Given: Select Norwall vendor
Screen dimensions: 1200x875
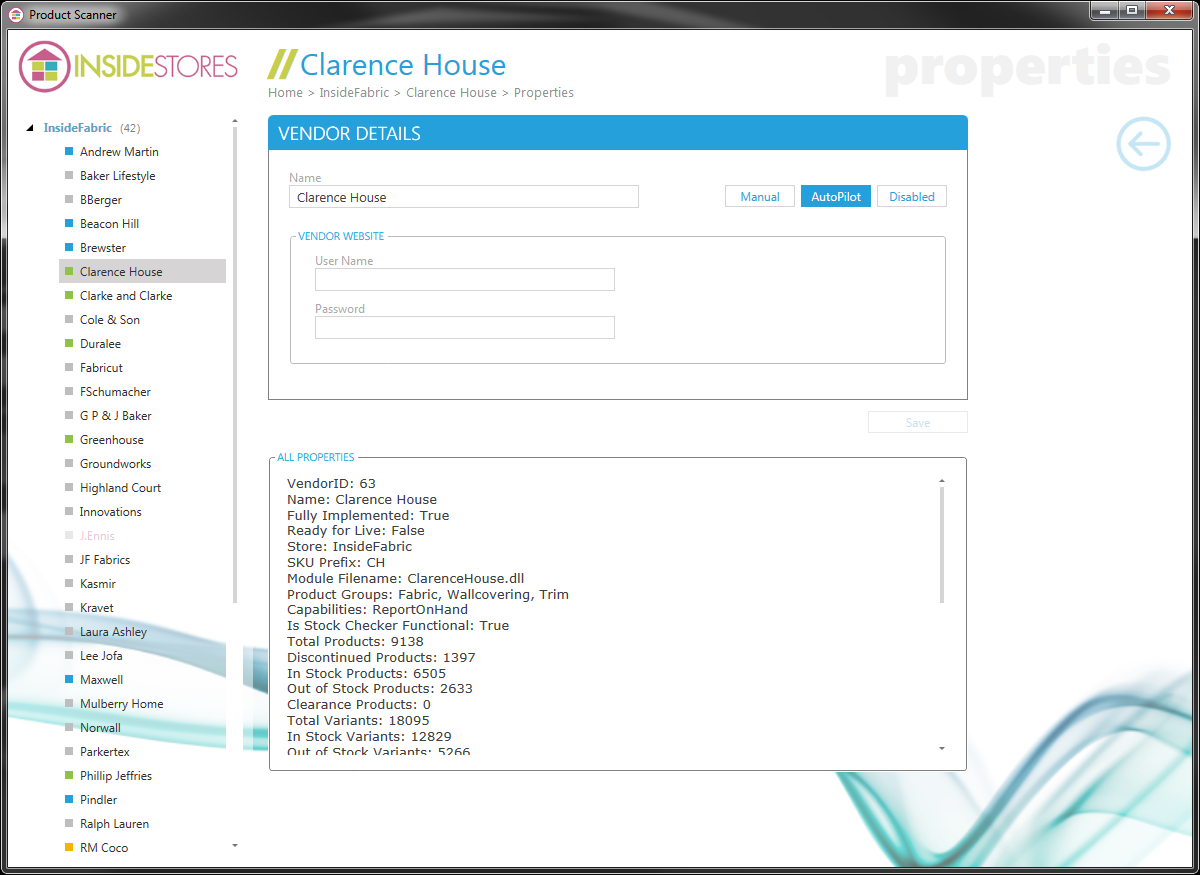Looking at the screenshot, I should tap(100, 728).
